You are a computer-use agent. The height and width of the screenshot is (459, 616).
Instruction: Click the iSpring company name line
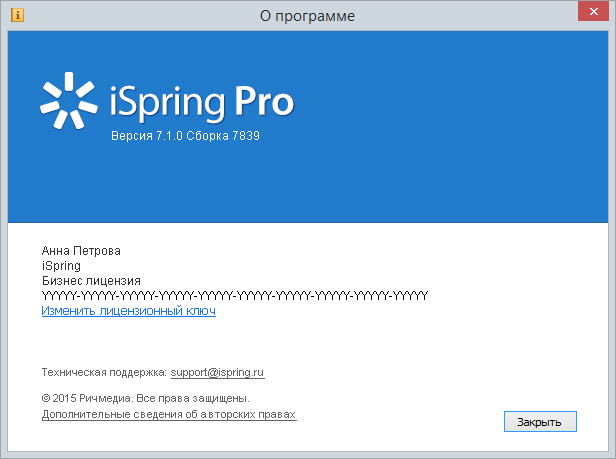point(61,266)
